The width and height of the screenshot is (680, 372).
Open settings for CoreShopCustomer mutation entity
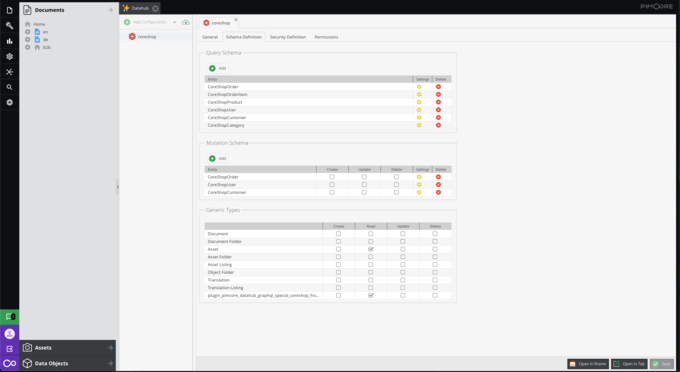[419, 193]
